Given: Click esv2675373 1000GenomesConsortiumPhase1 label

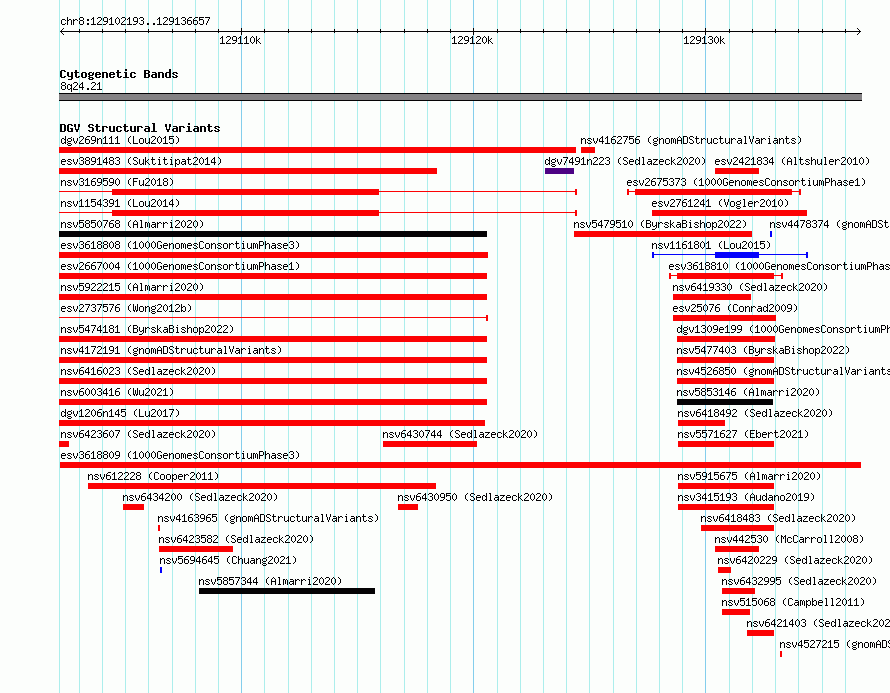Looking at the screenshot, I should (746, 182).
